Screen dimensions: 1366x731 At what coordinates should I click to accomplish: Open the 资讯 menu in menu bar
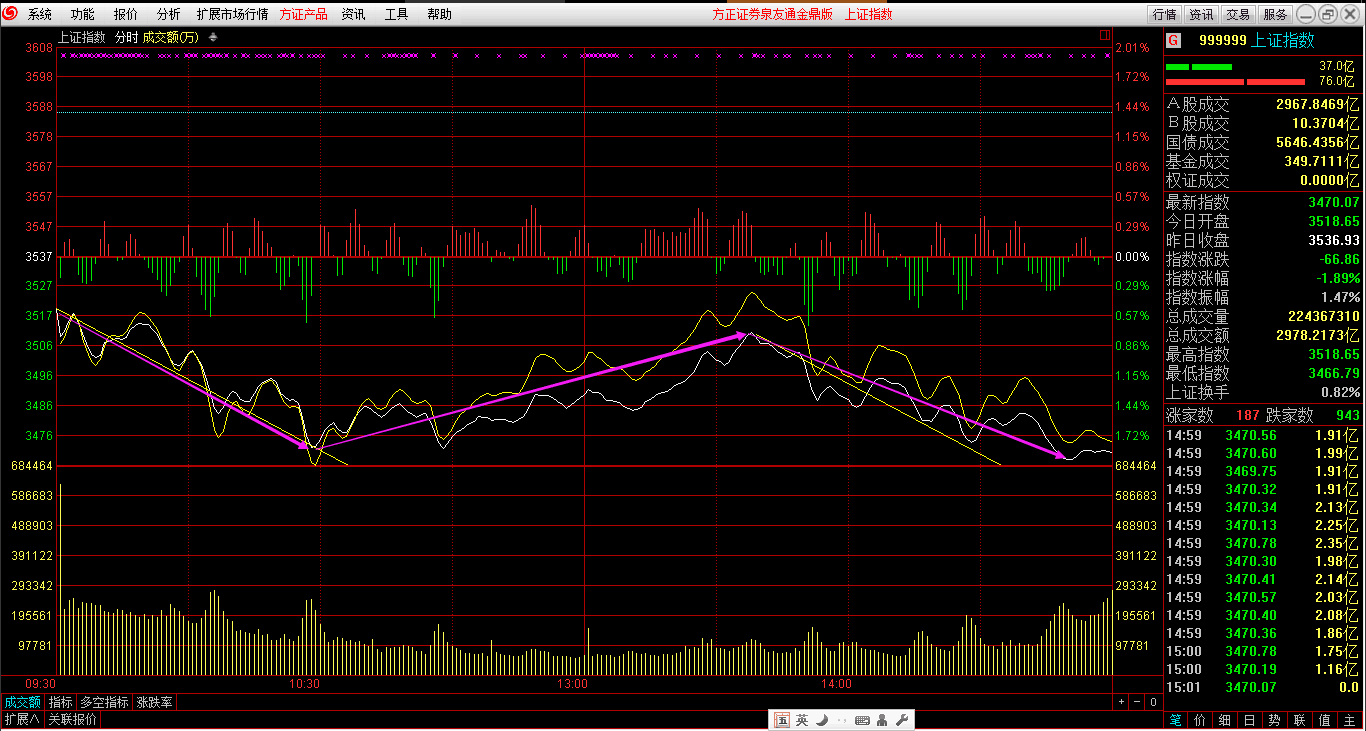point(353,14)
